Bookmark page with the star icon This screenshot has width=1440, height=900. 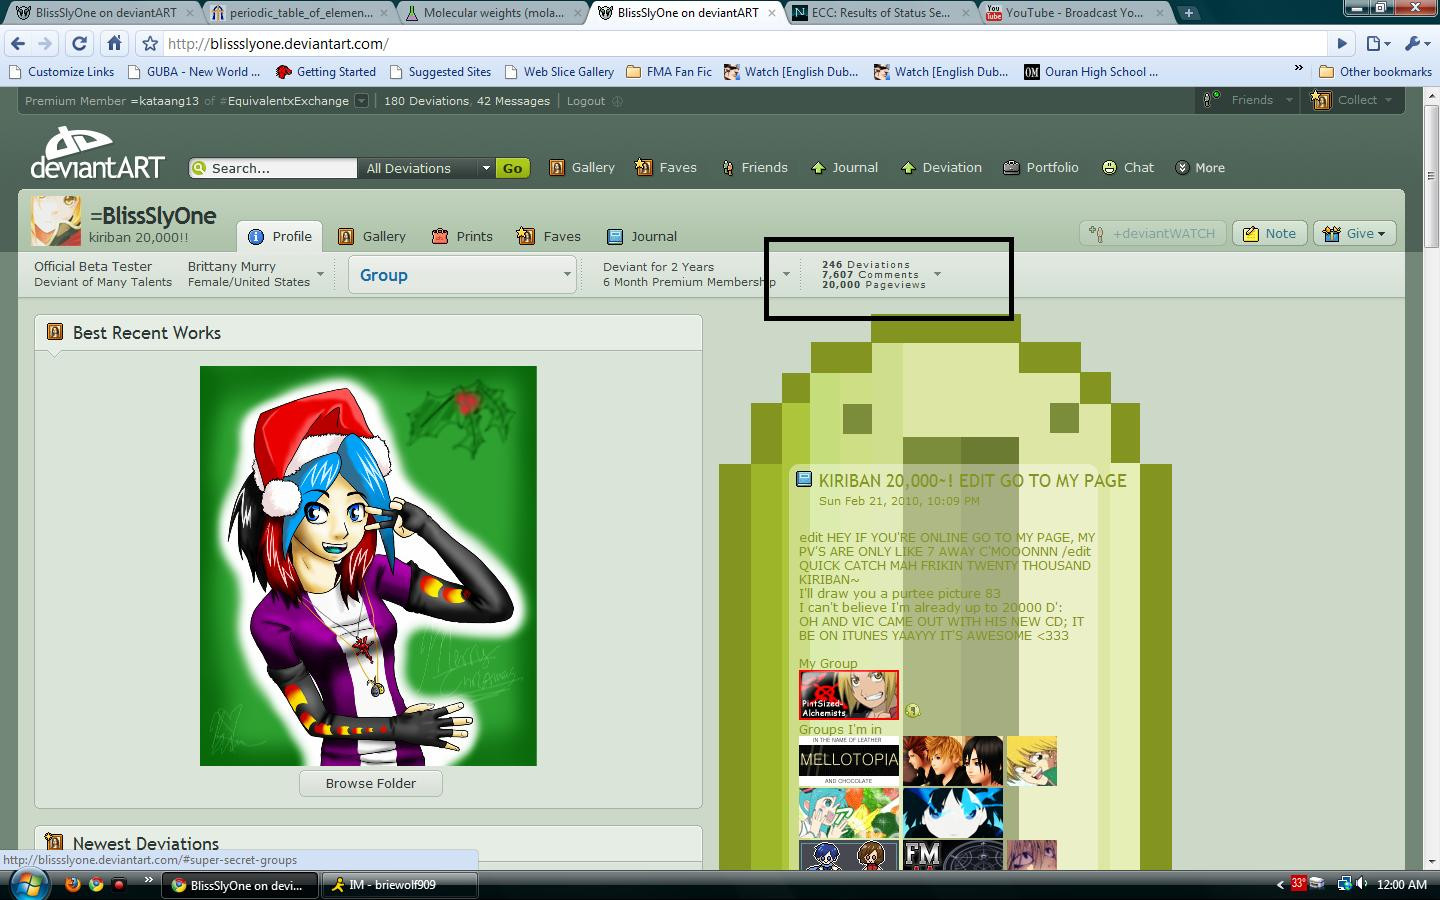click(x=150, y=44)
